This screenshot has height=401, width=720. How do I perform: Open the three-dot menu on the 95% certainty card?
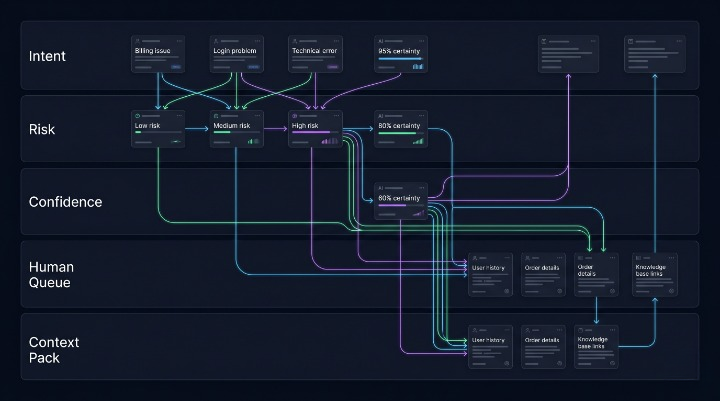(x=422, y=41)
